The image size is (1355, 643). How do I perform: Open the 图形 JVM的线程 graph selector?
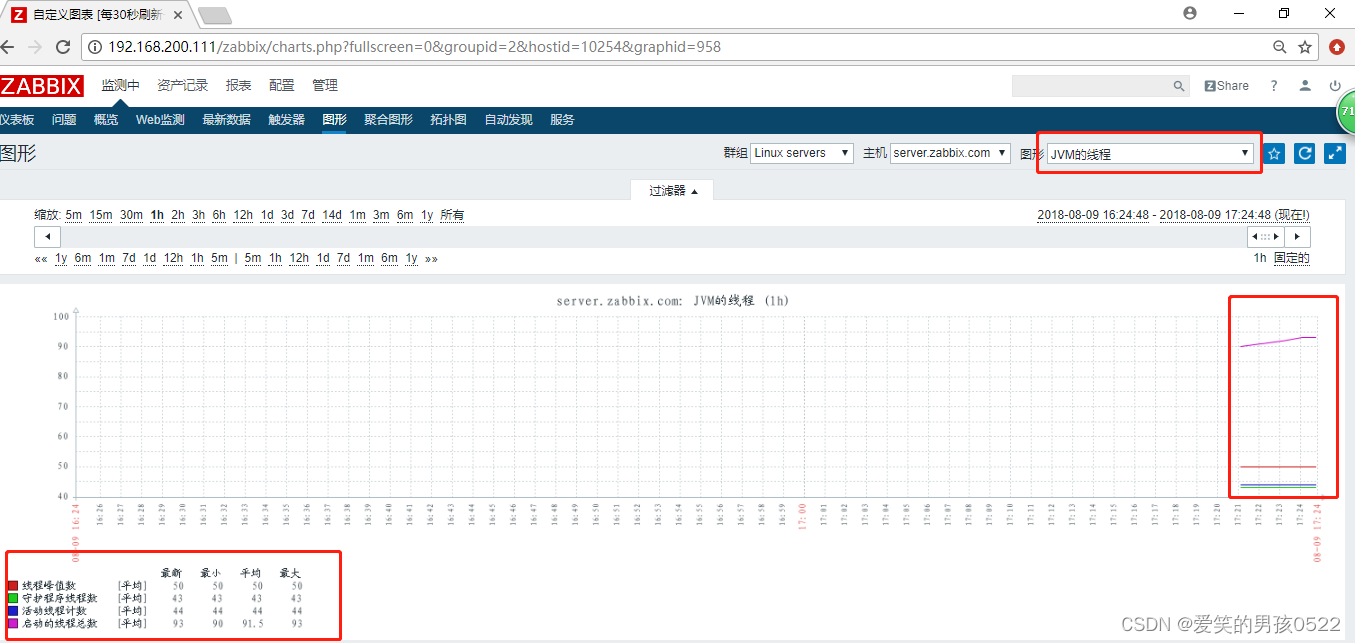click(x=1146, y=153)
